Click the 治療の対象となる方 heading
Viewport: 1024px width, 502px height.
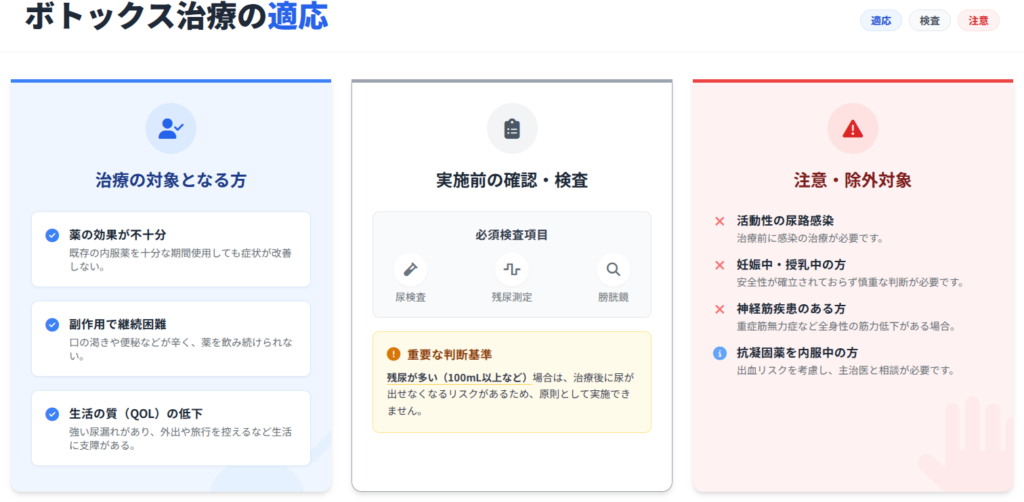(x=171, y=181)
